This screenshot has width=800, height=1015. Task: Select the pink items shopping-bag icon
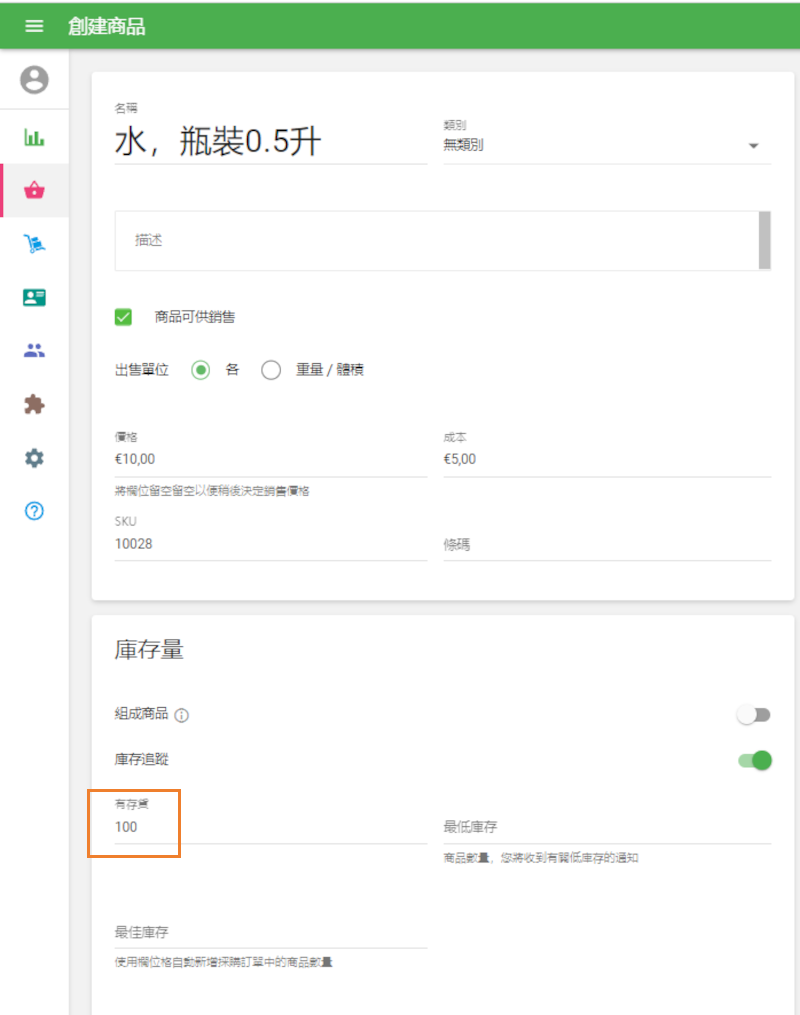click(x=34, y=190)
